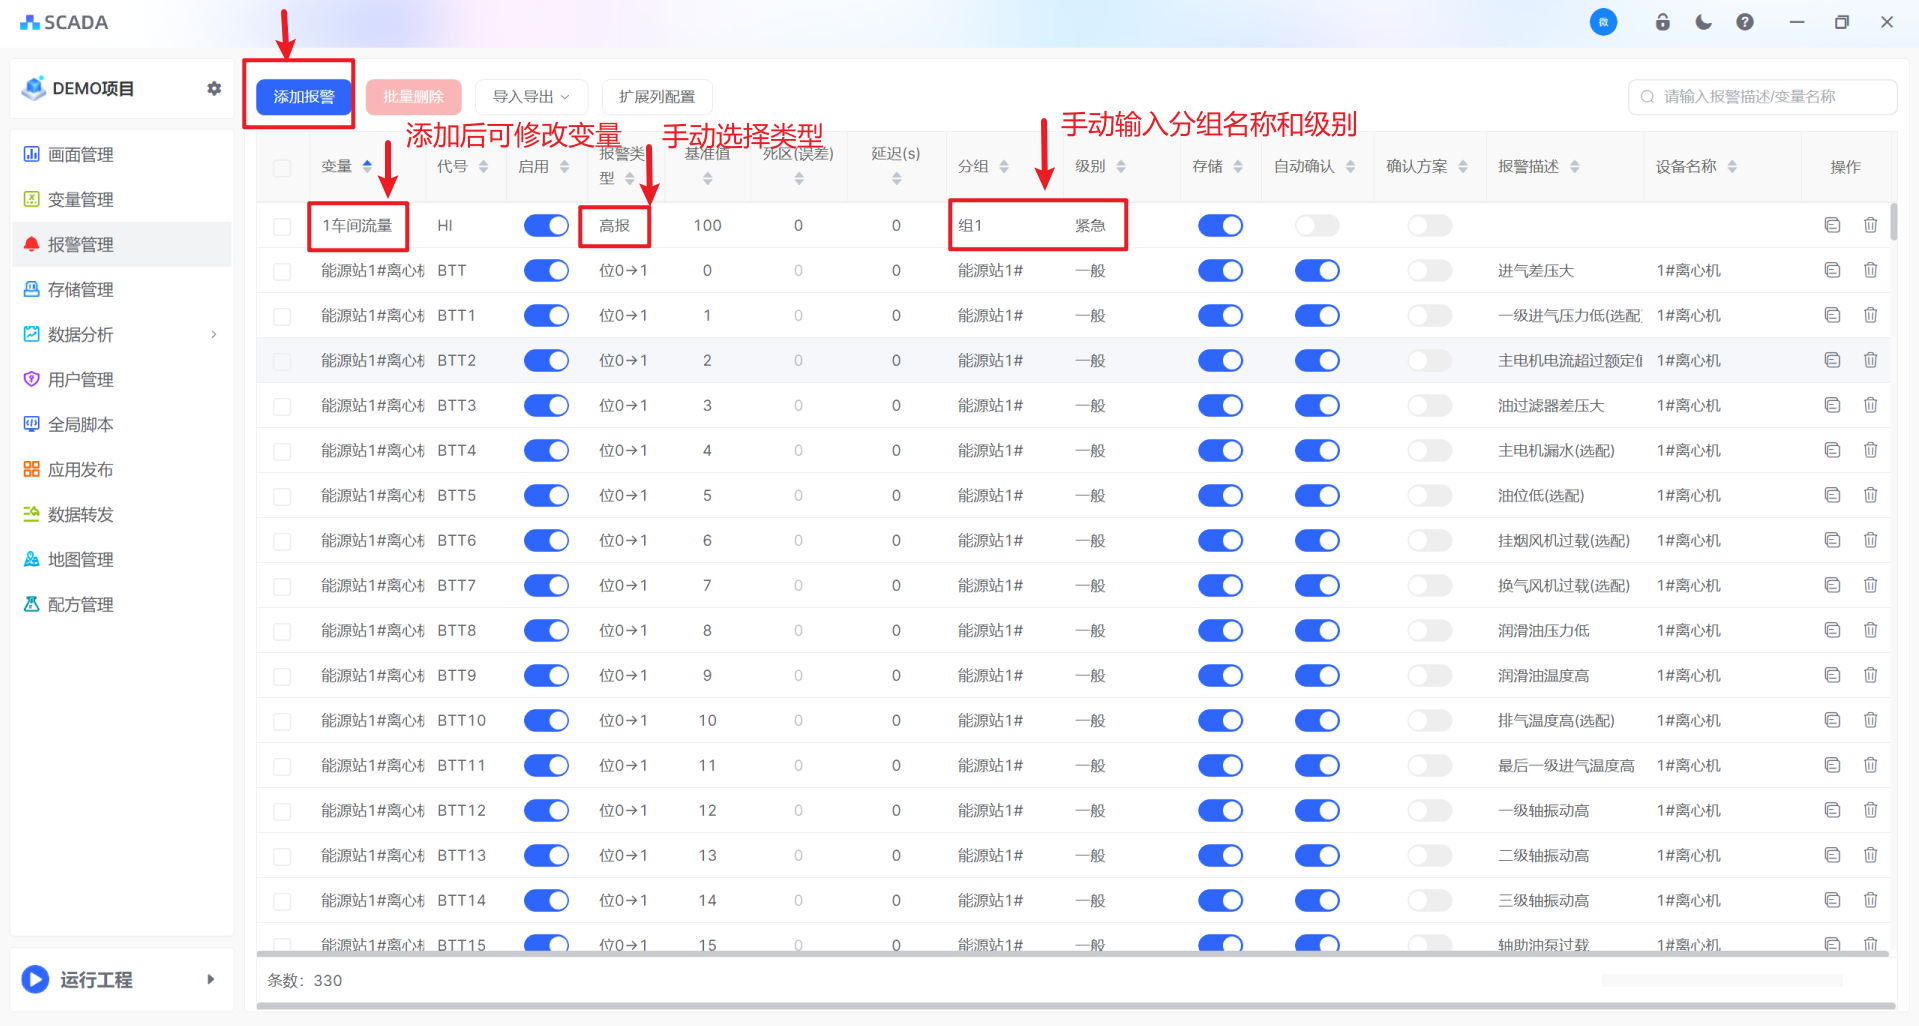
Task: Expand the 运行工程 arrow options
Action: click(210, 979)
